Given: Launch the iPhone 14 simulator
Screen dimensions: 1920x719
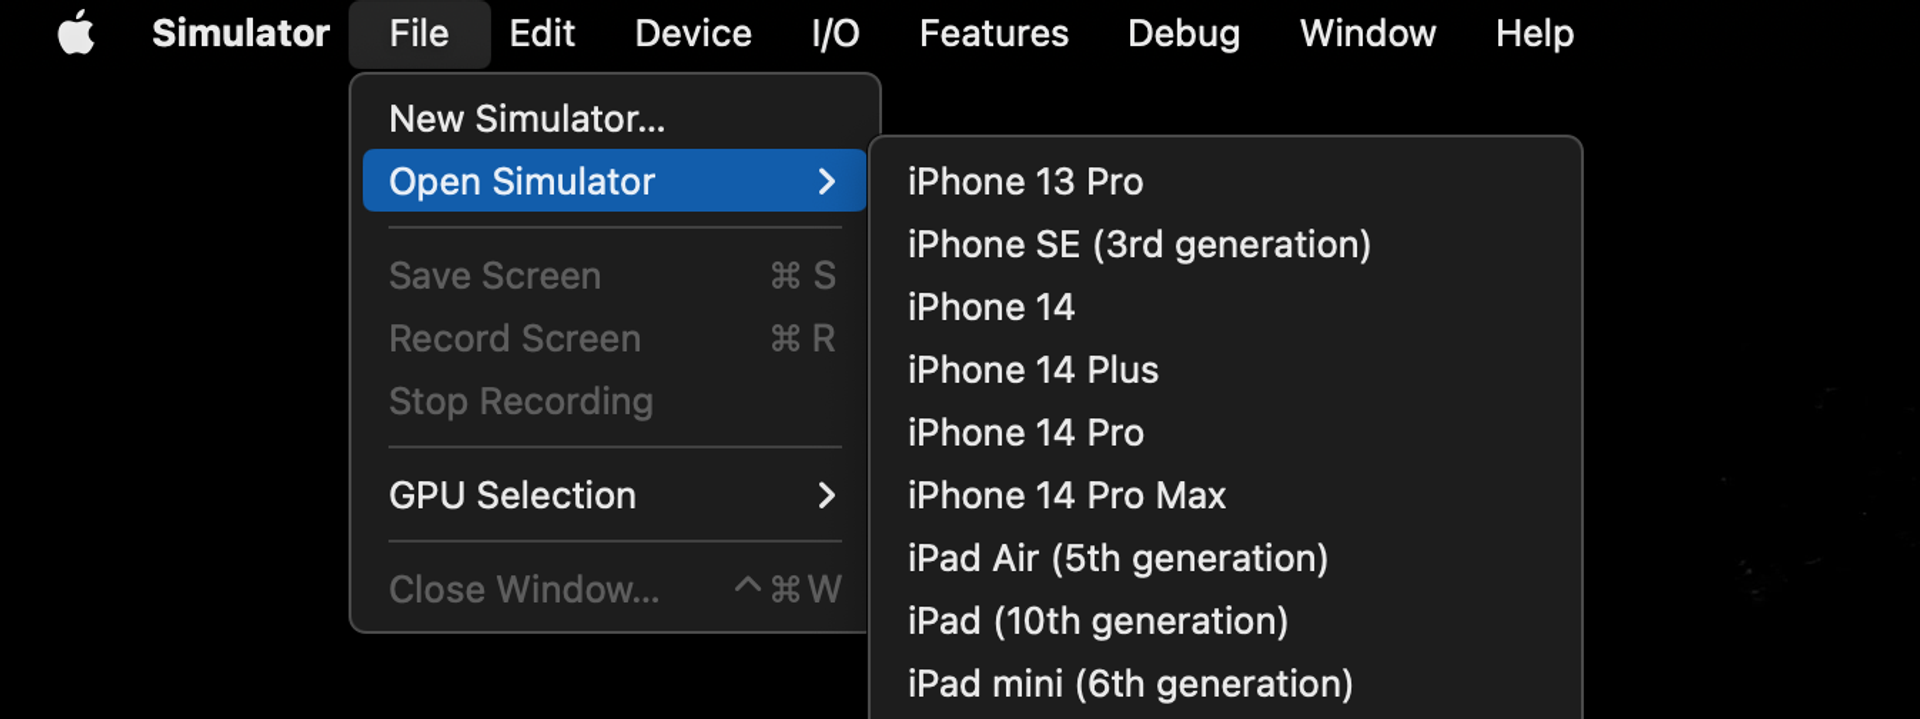Looking at the screenshot, I should [1226, 307].
